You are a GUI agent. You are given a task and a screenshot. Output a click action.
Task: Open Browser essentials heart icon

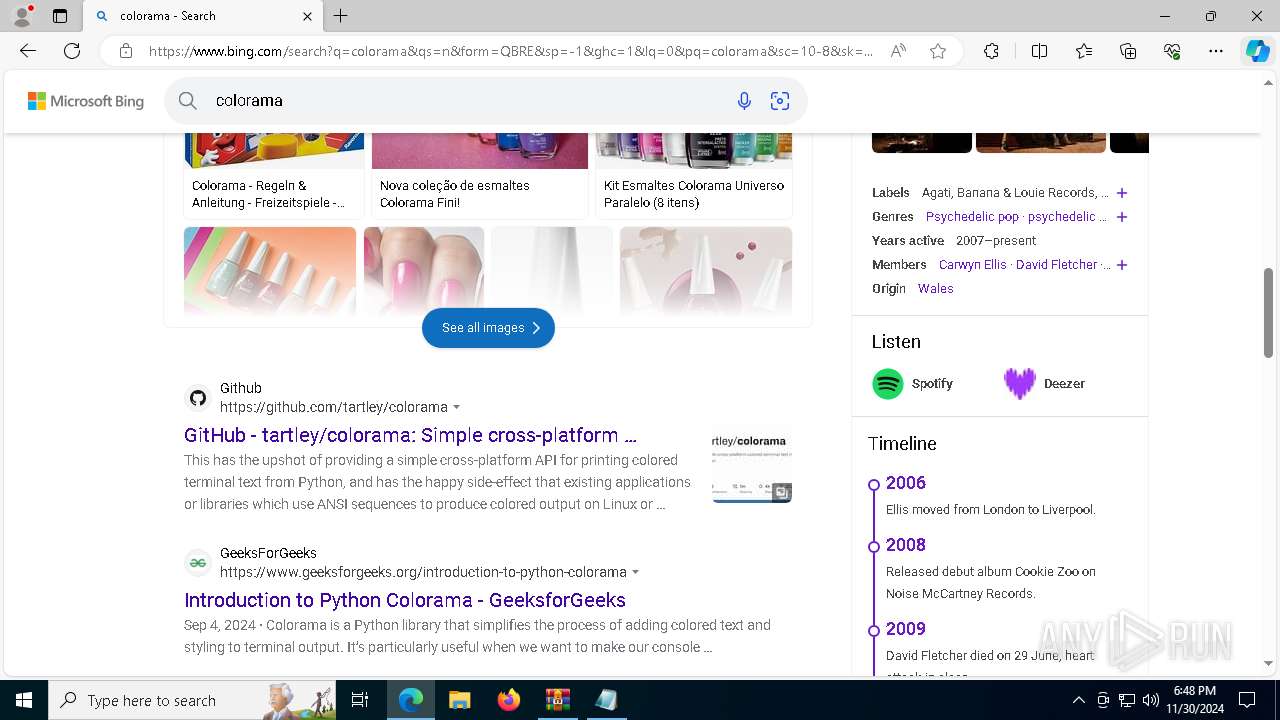(x=1172, y=51)
